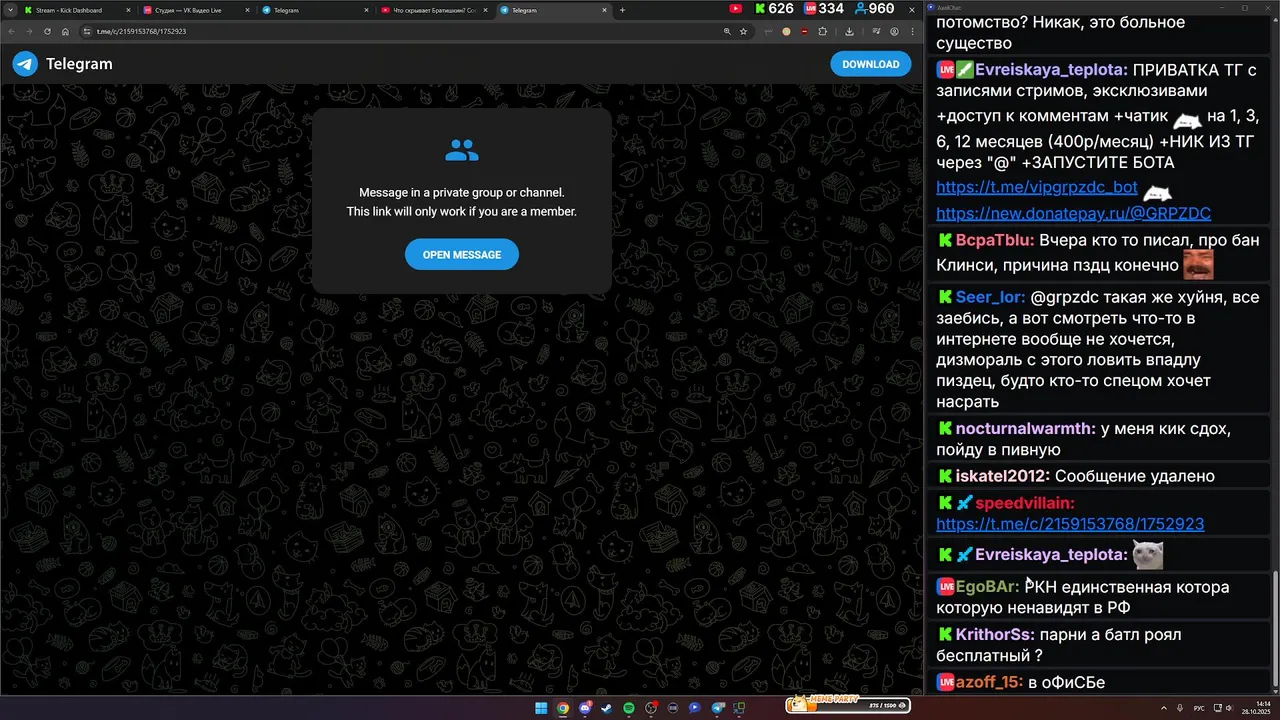Open speedvillain's t.me message link in chat
This screenshot has height=720, width=1280.
1070,524
